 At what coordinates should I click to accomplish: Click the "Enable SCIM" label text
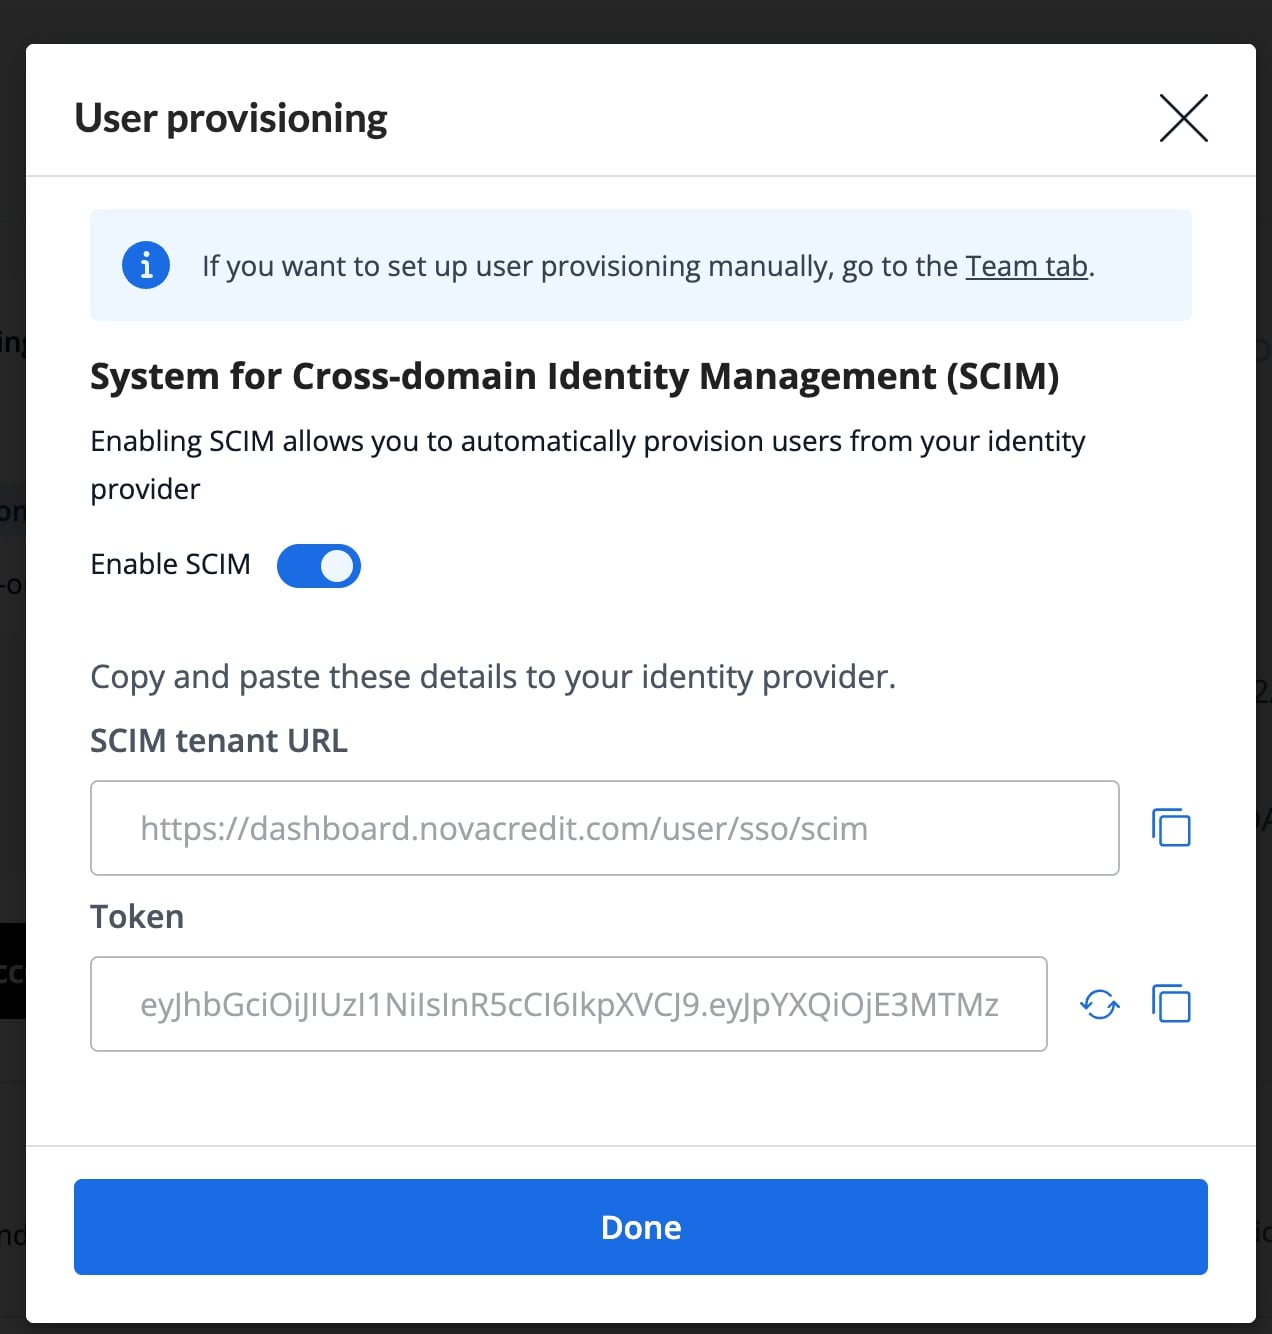[170, 564]
